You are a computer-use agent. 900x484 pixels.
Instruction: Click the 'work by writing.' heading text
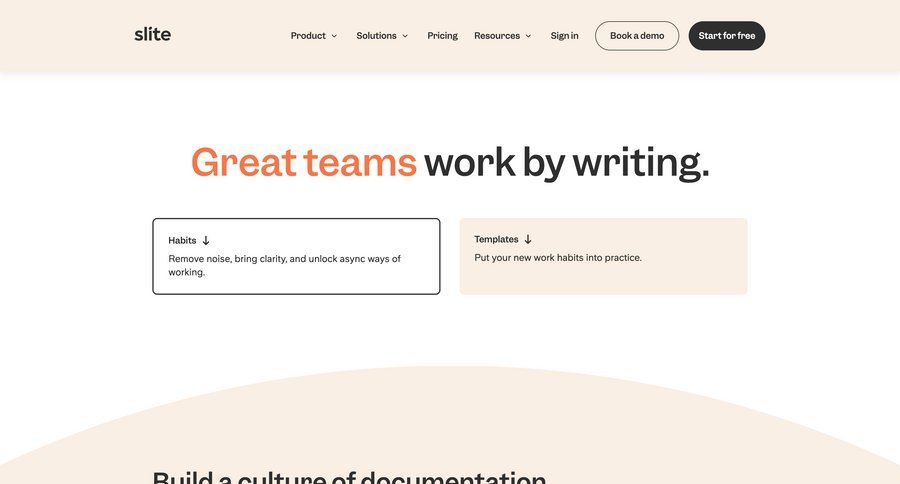566,162
